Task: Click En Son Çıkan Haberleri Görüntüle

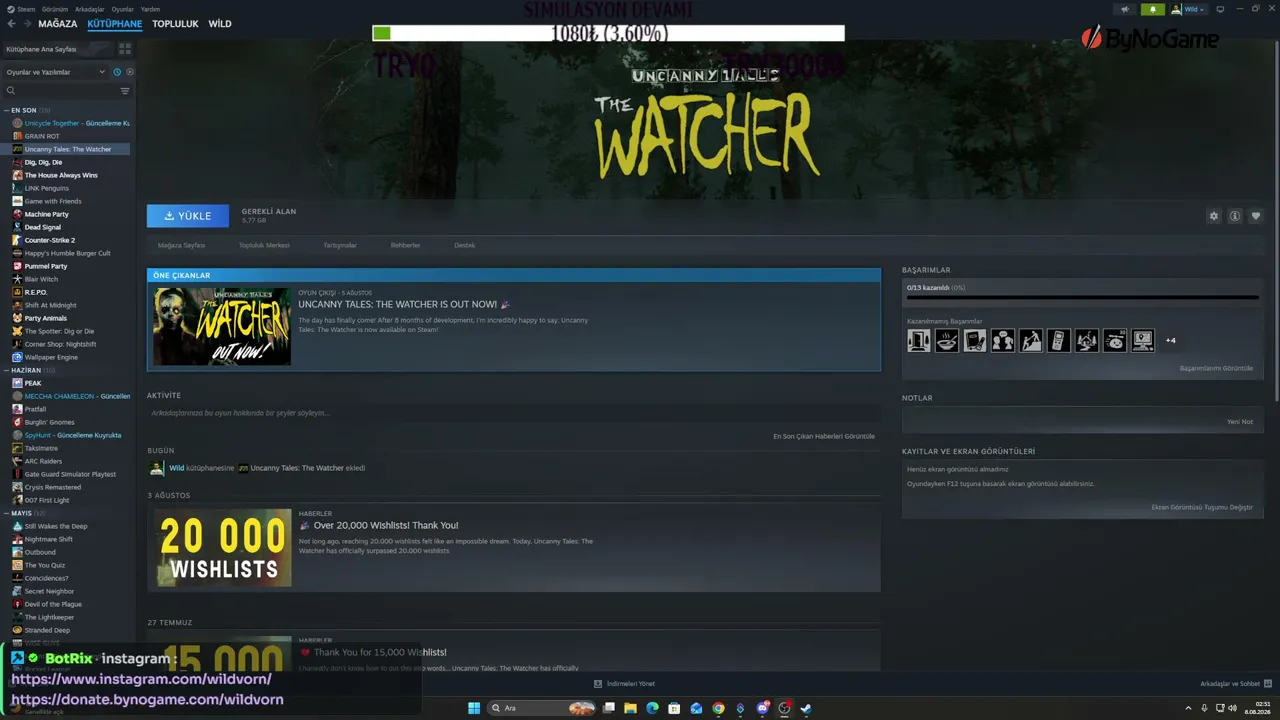Action: (824, 436)
